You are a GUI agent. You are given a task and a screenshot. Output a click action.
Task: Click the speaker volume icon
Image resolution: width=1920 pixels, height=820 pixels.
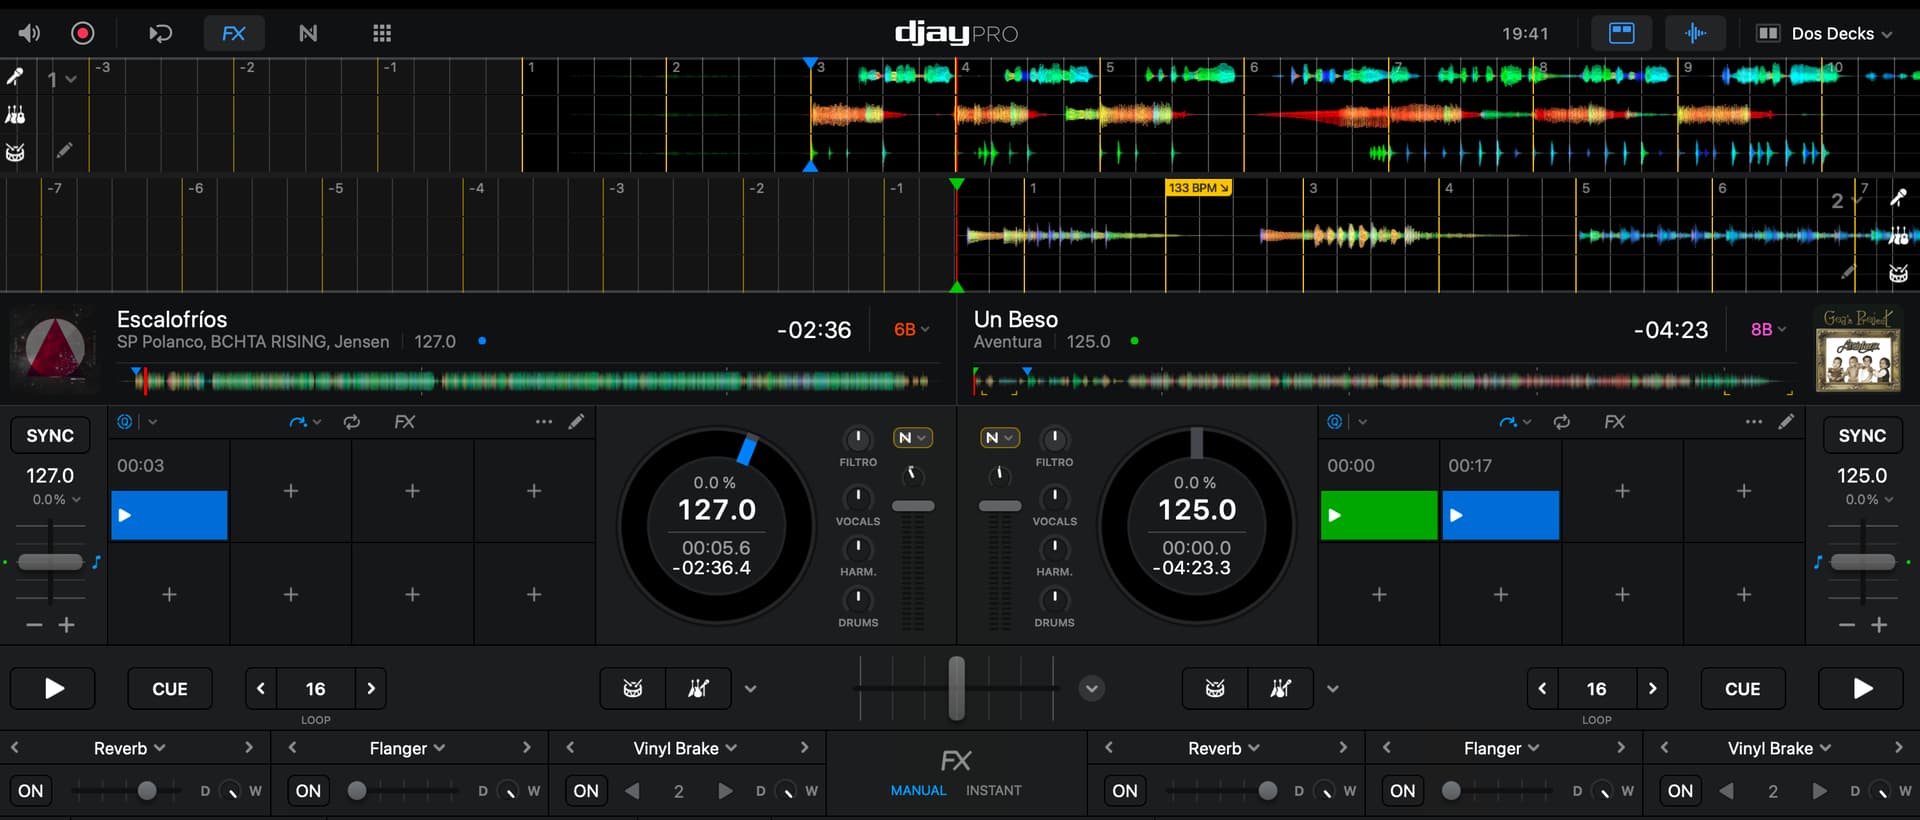click(29, 33)
